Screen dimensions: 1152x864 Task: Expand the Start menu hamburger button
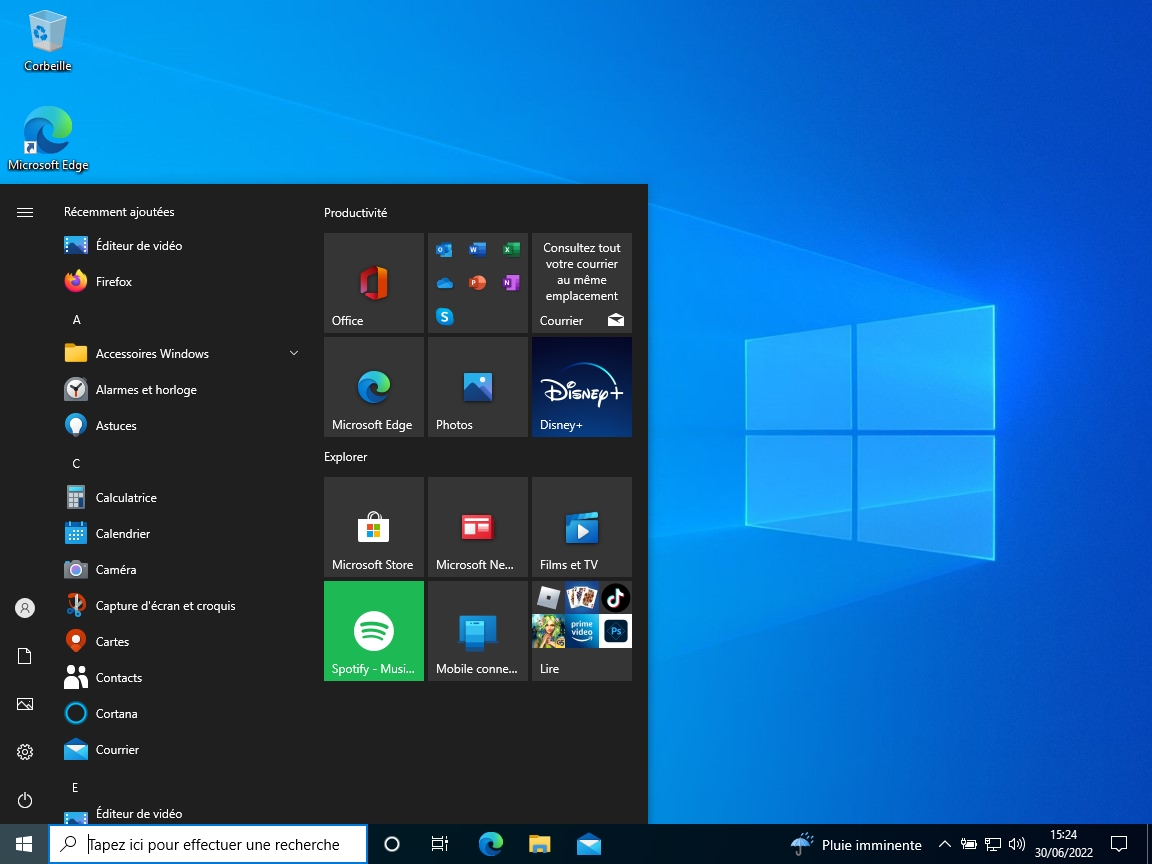[25, 212]
